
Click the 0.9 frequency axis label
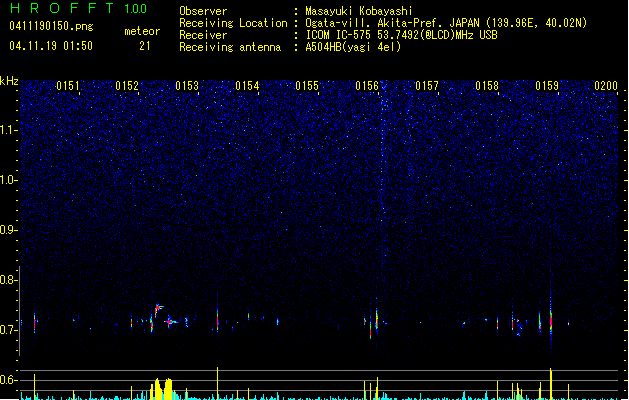tap(8, 230)
